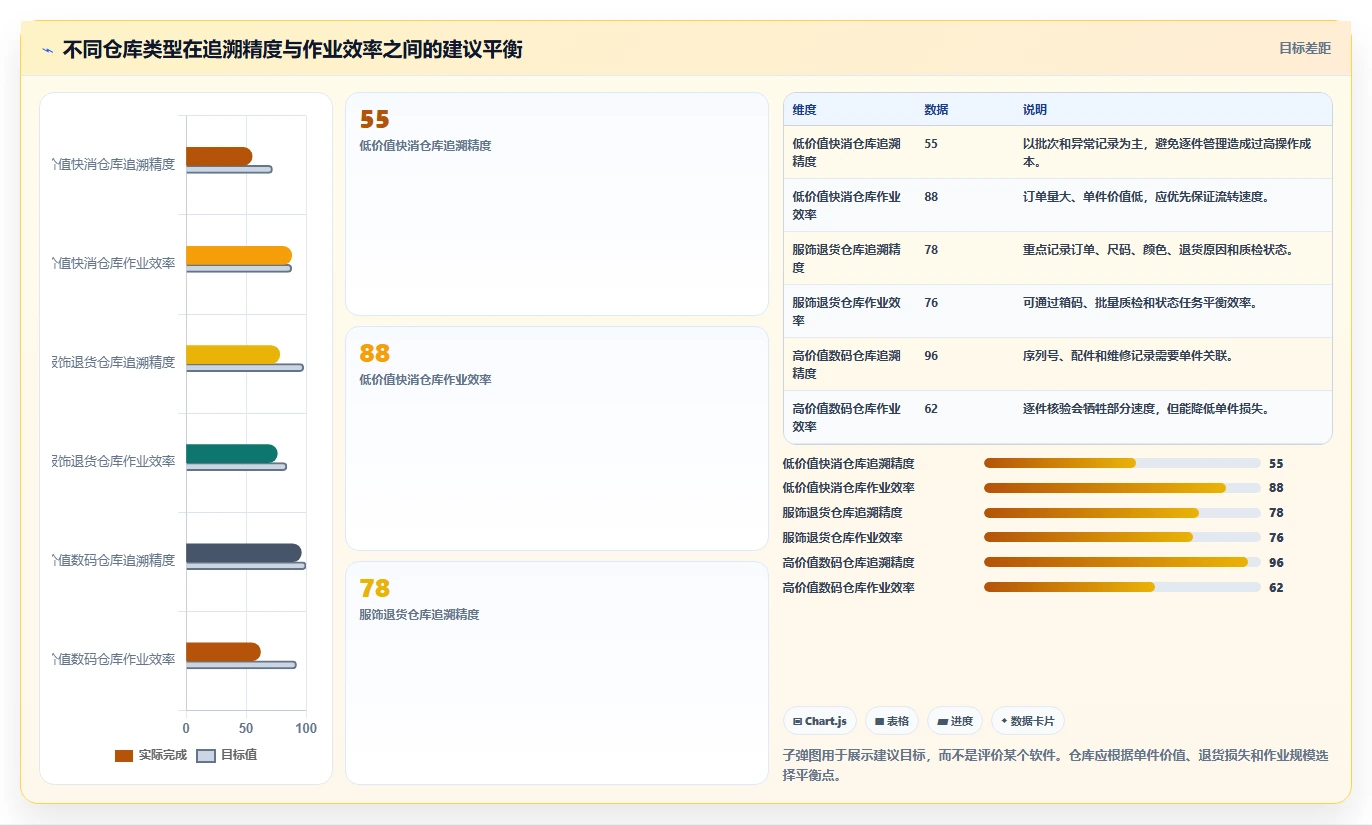Screen dimensions: 1372x825
Task: Click the description starting 逐件核验会牺牲部分速度
Action: (x=1146, y=408)
